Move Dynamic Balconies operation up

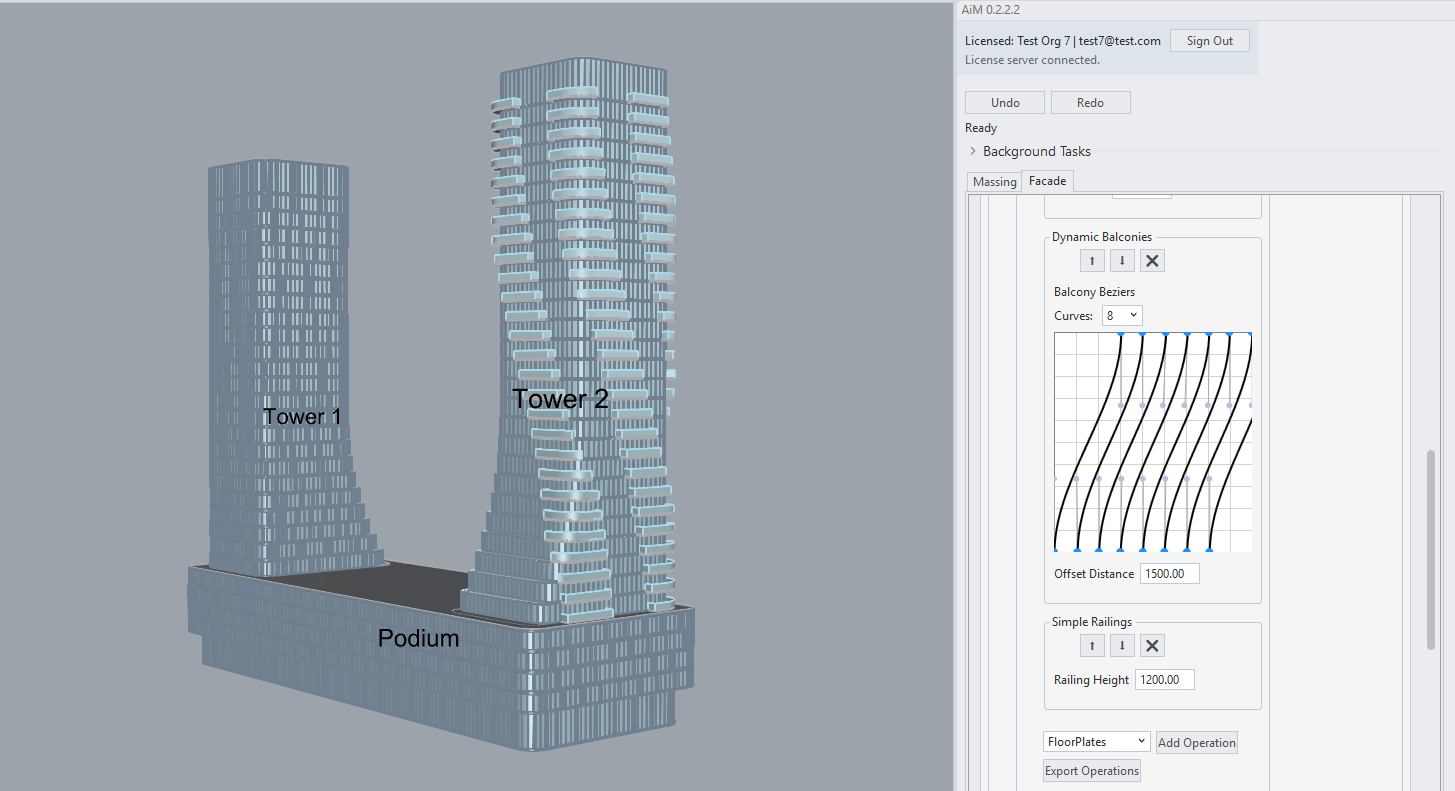[1092, 261]
